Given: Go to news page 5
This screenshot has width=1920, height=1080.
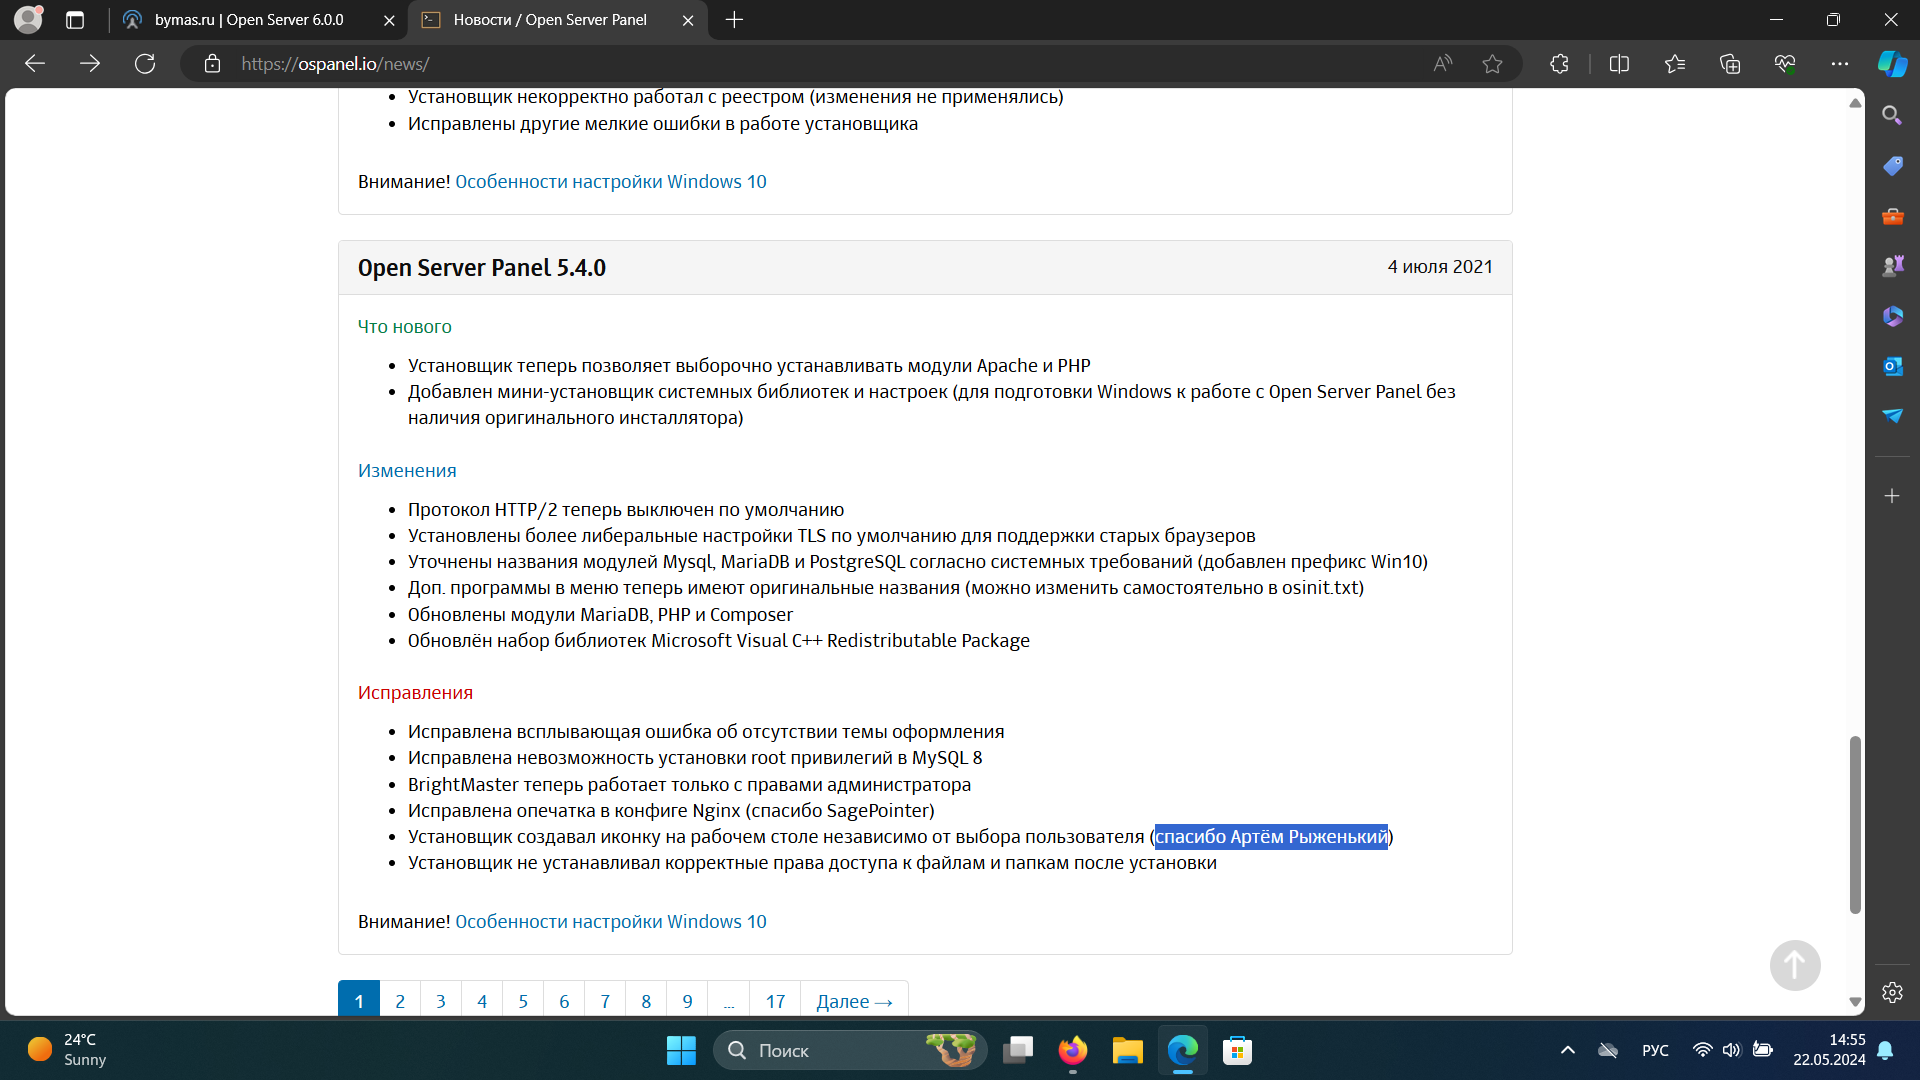Looking at the screenshot, I should tap(523, 1001).
